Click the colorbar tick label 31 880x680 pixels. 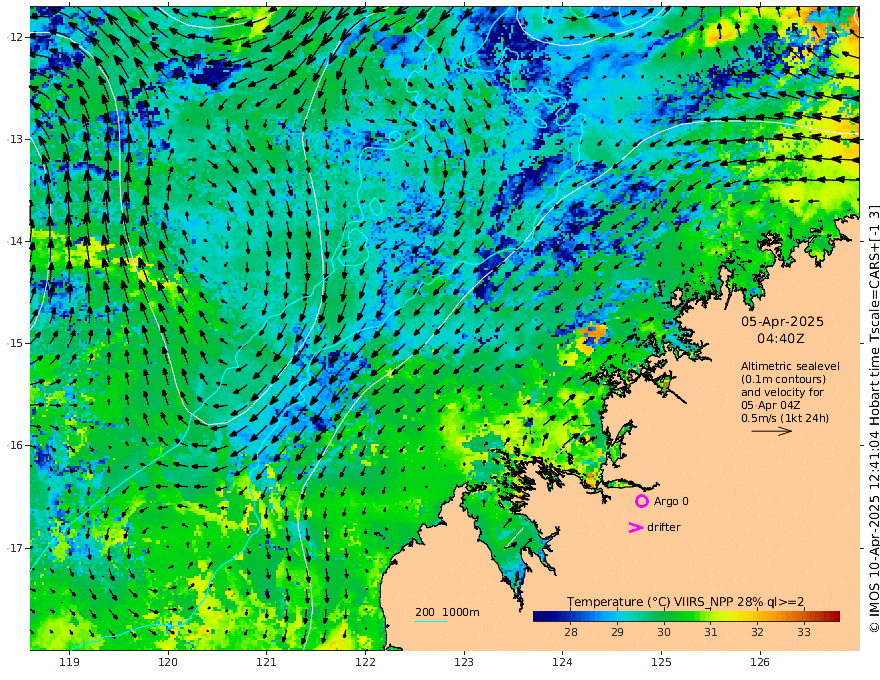711,632
